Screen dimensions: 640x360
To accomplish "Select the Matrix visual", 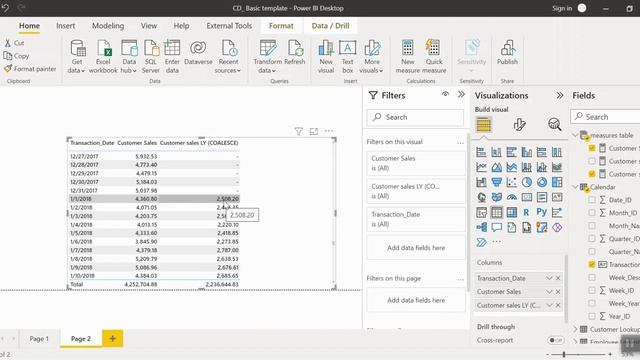I will 511,213.
